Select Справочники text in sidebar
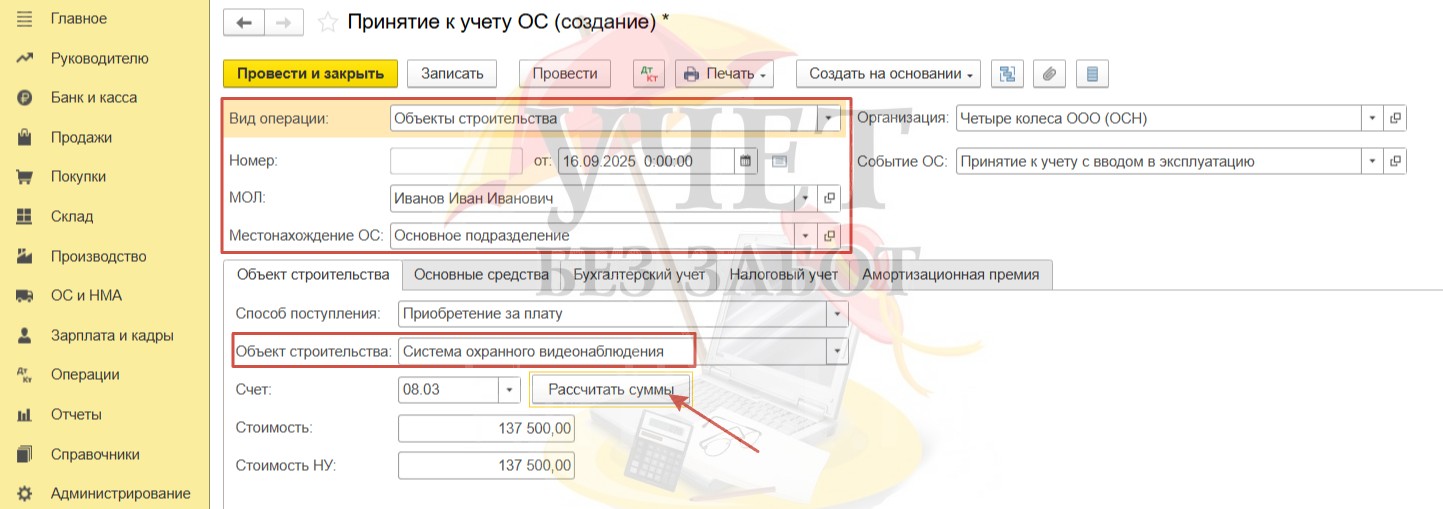Viewport: 1443px width, 509px height. coord(95,454)
